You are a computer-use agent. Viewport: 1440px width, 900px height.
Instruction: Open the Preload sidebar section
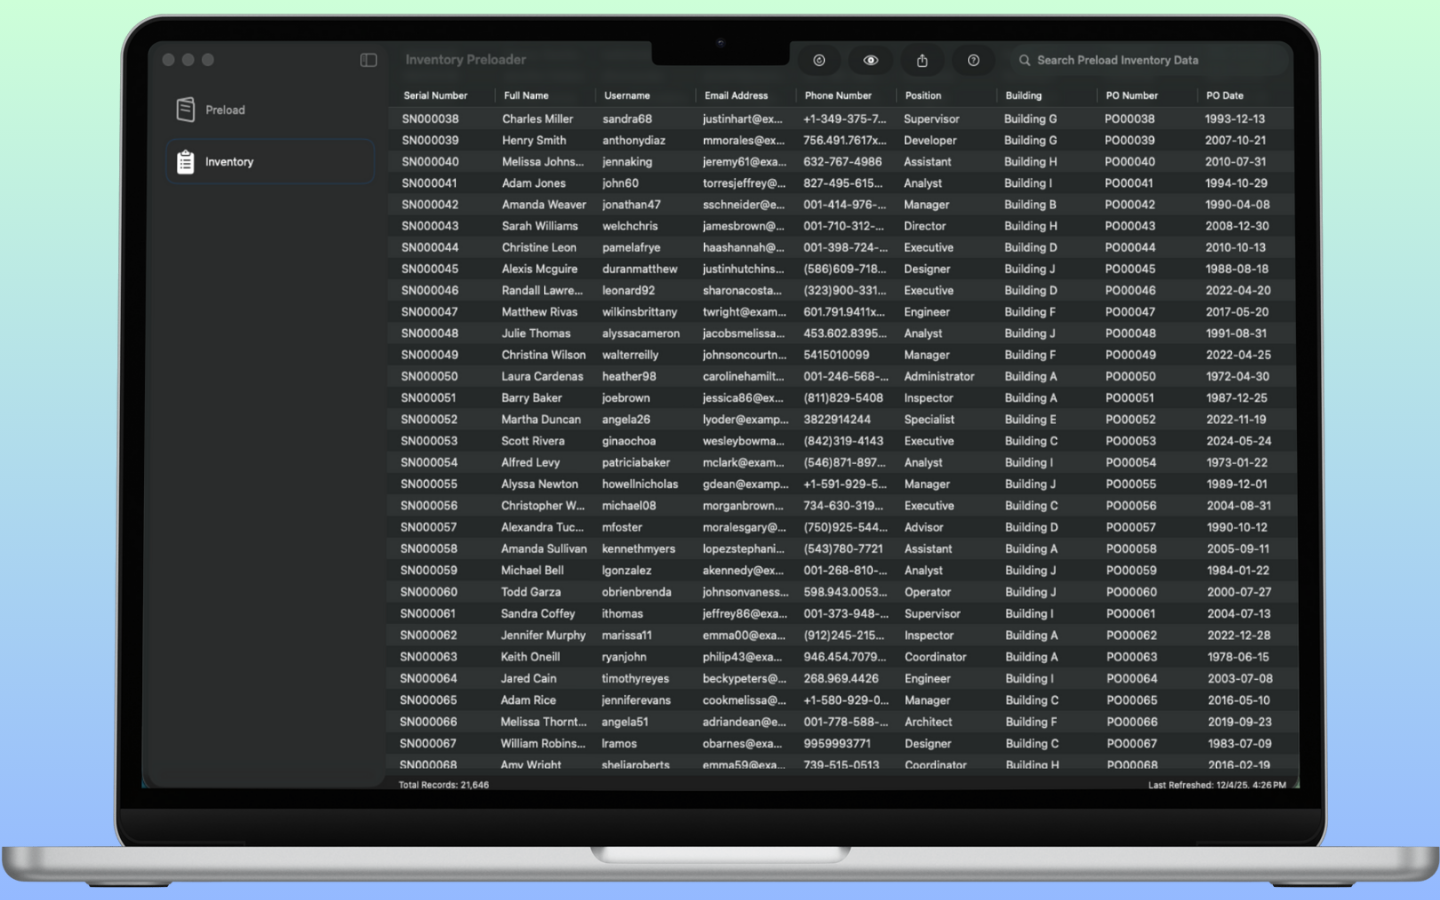225,110
